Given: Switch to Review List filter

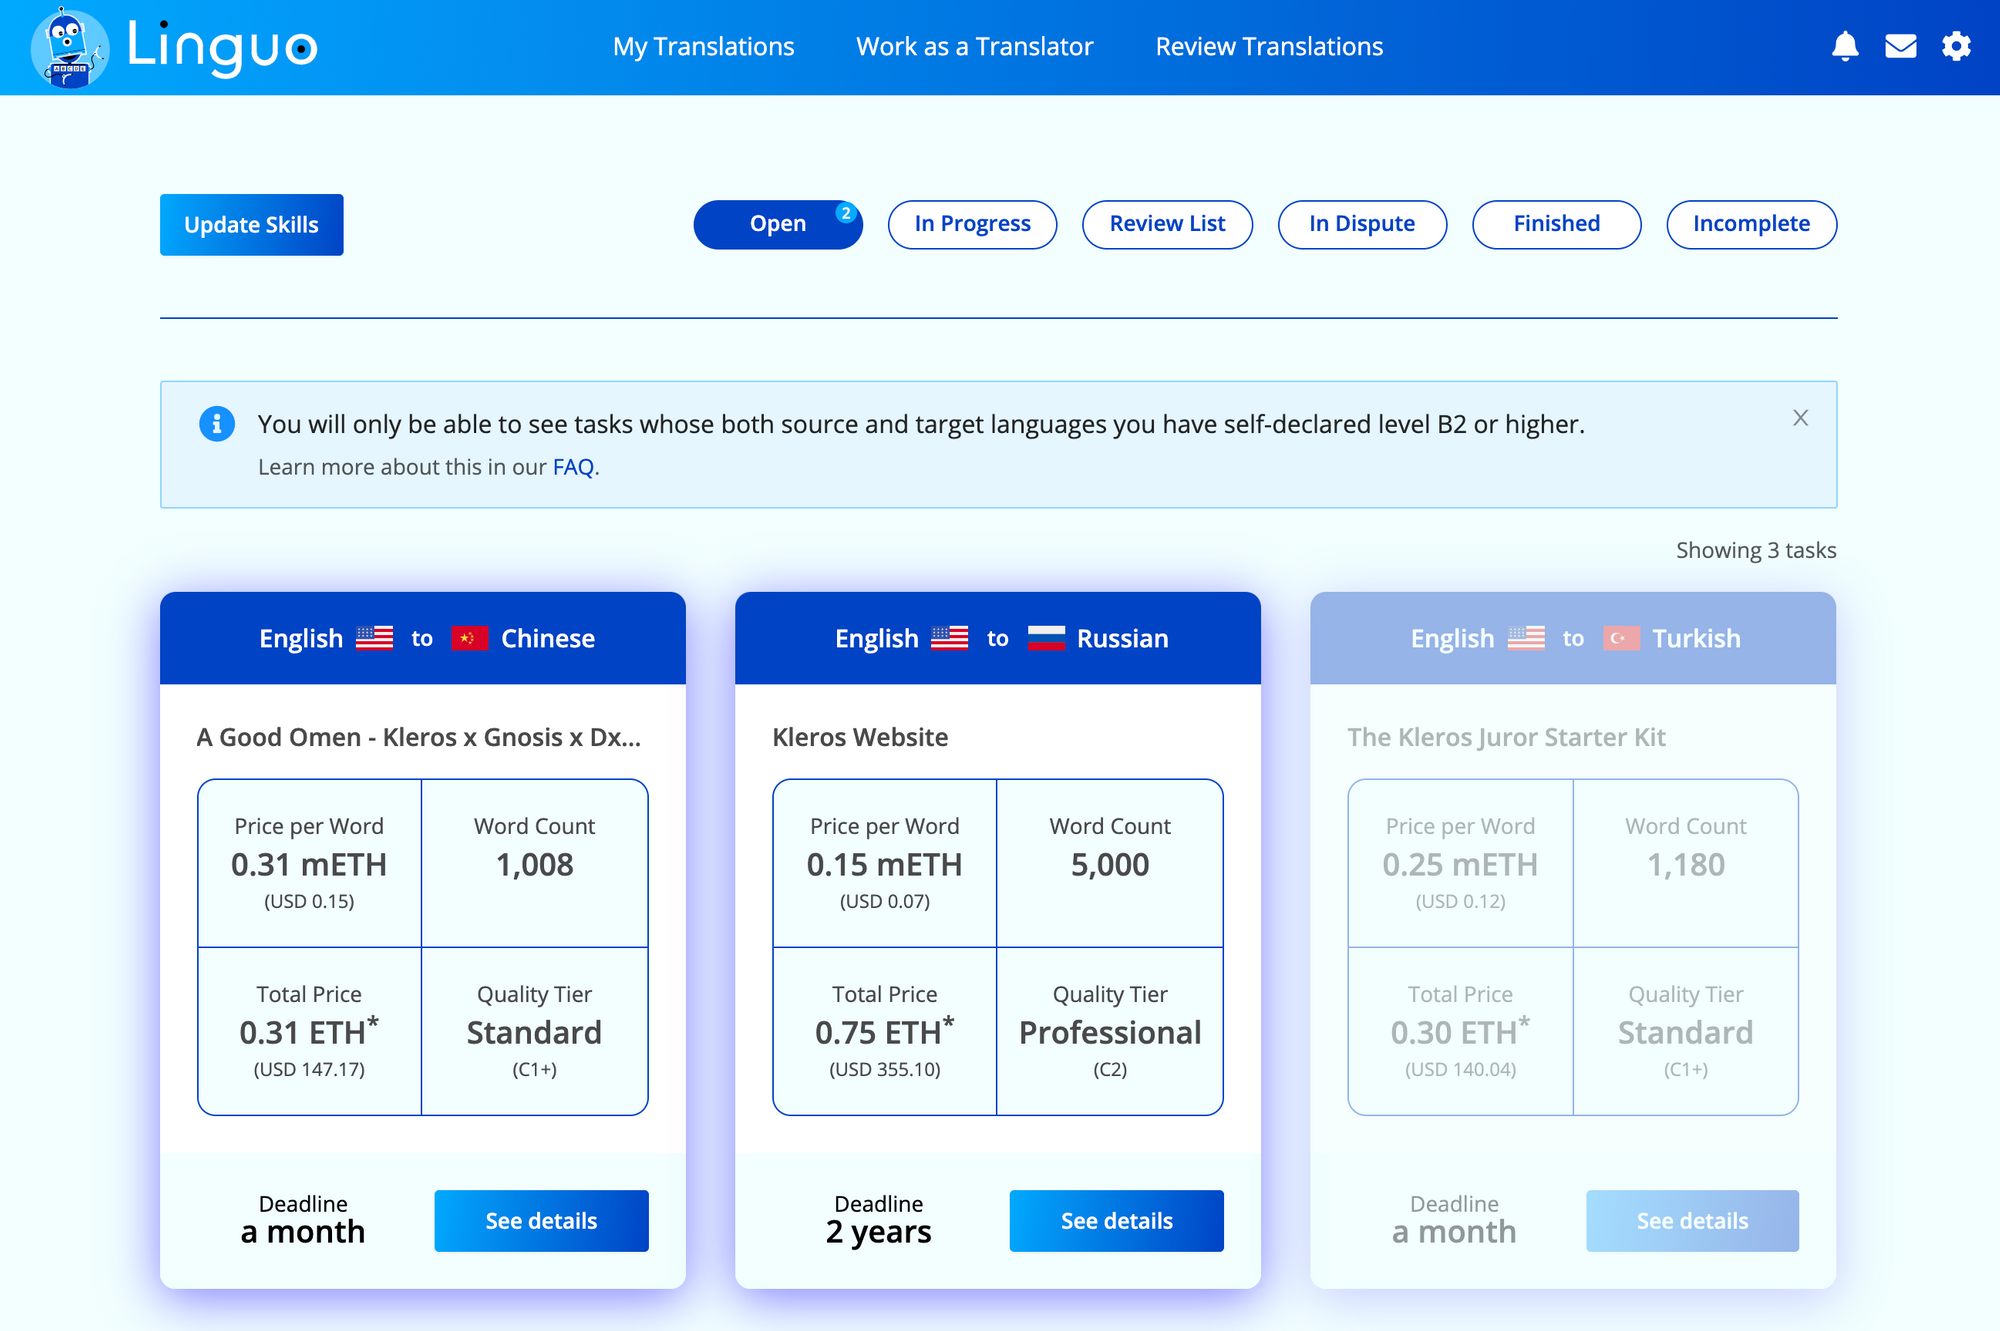Looking at the screenshot, I should (x=1167, y=224).
